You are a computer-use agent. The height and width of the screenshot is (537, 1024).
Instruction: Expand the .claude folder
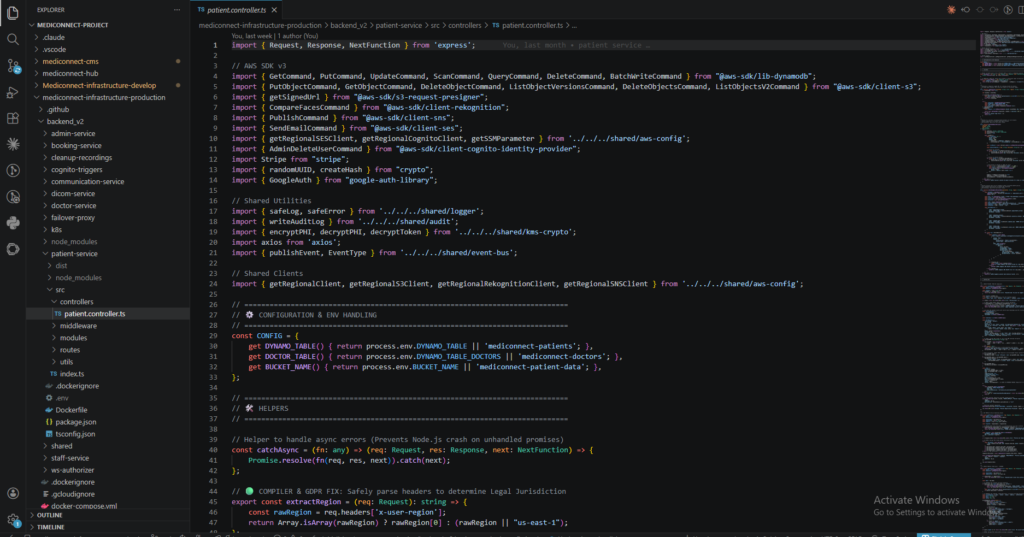108,37
